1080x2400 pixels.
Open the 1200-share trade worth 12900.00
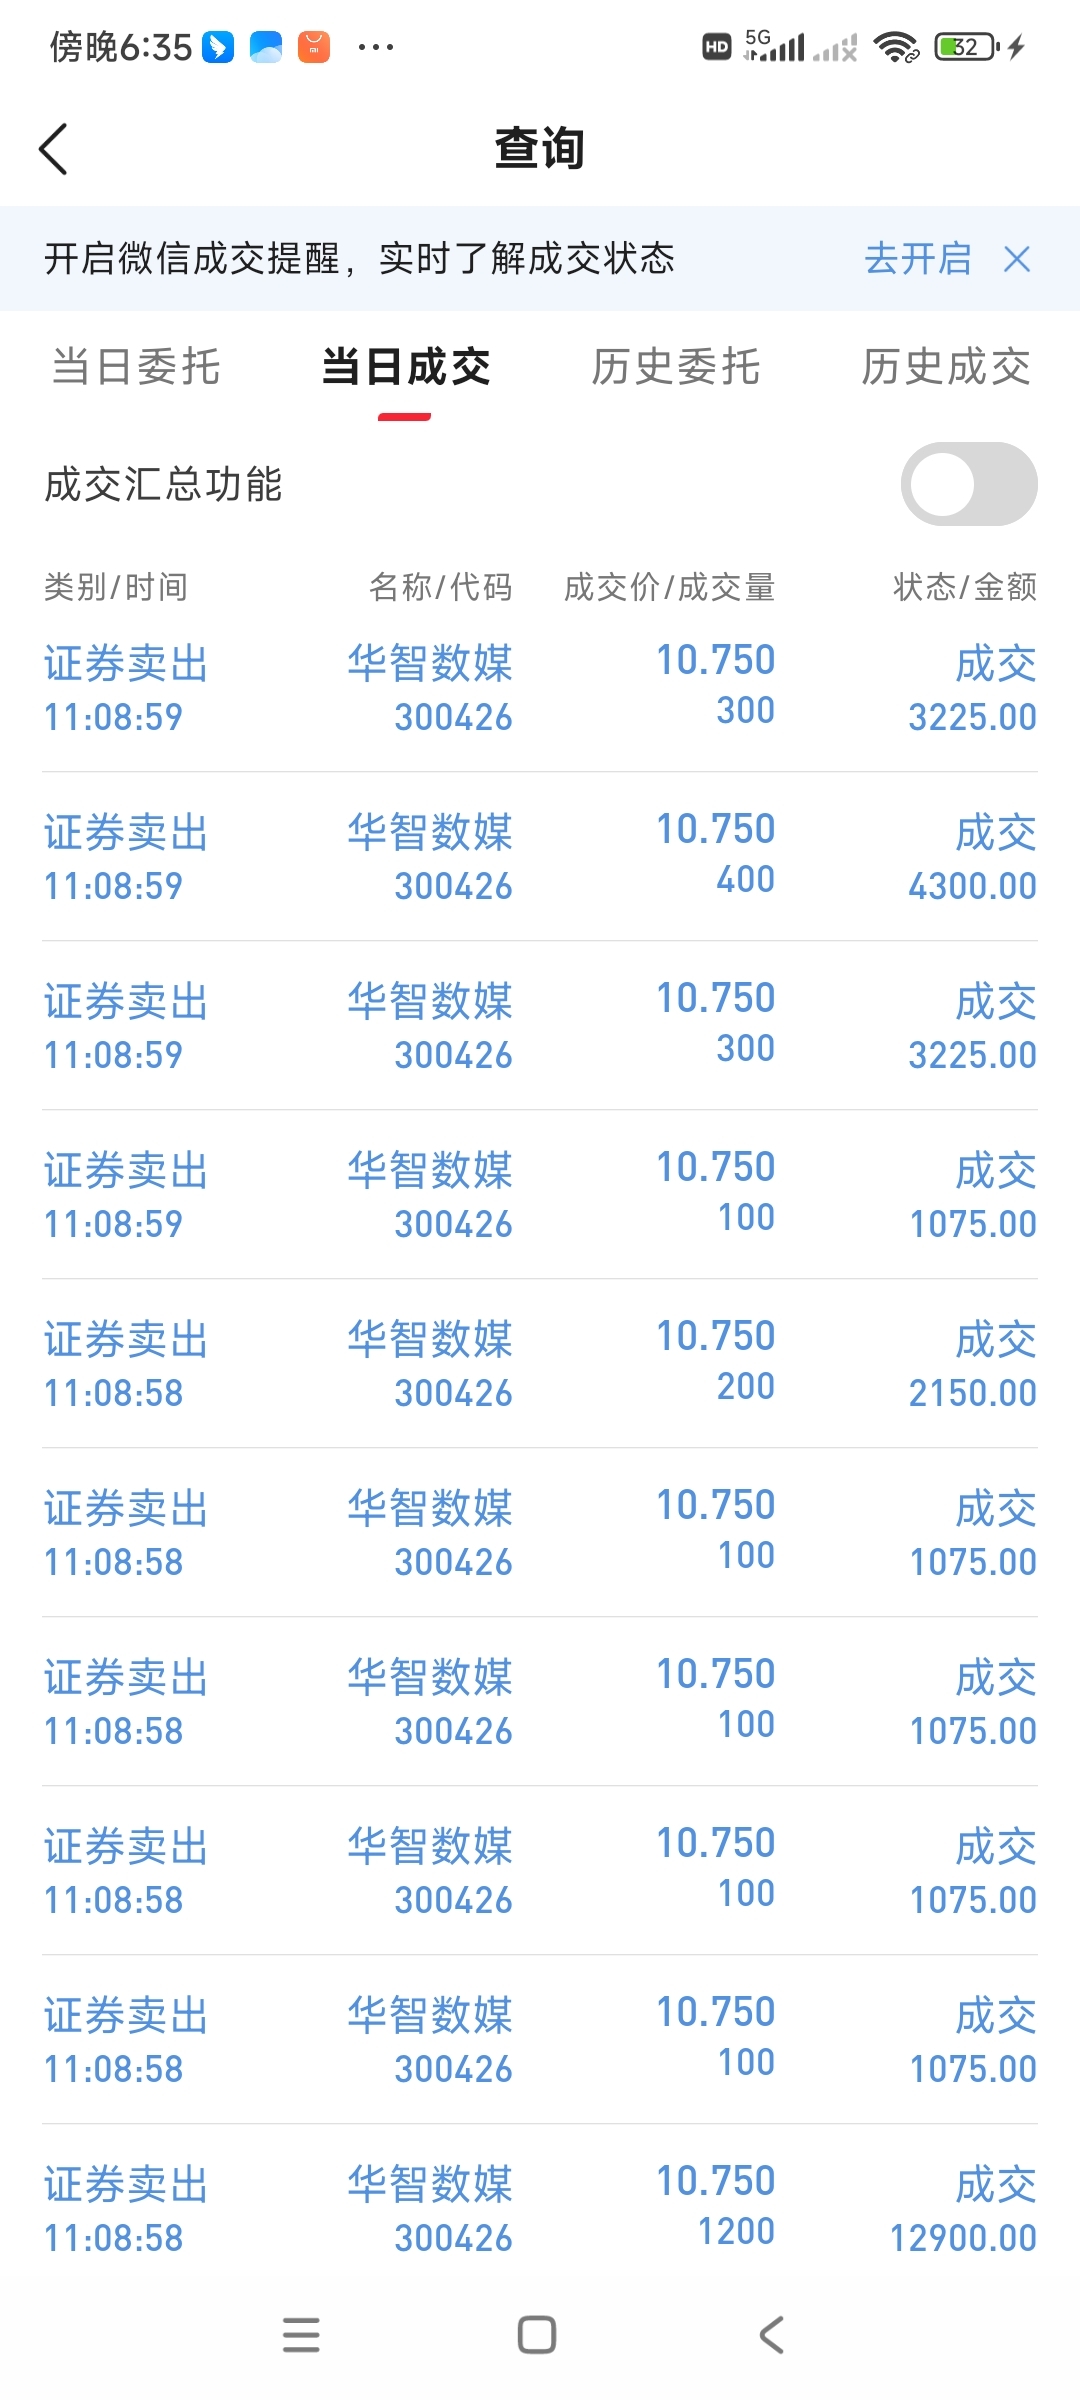coord(540,2208)
